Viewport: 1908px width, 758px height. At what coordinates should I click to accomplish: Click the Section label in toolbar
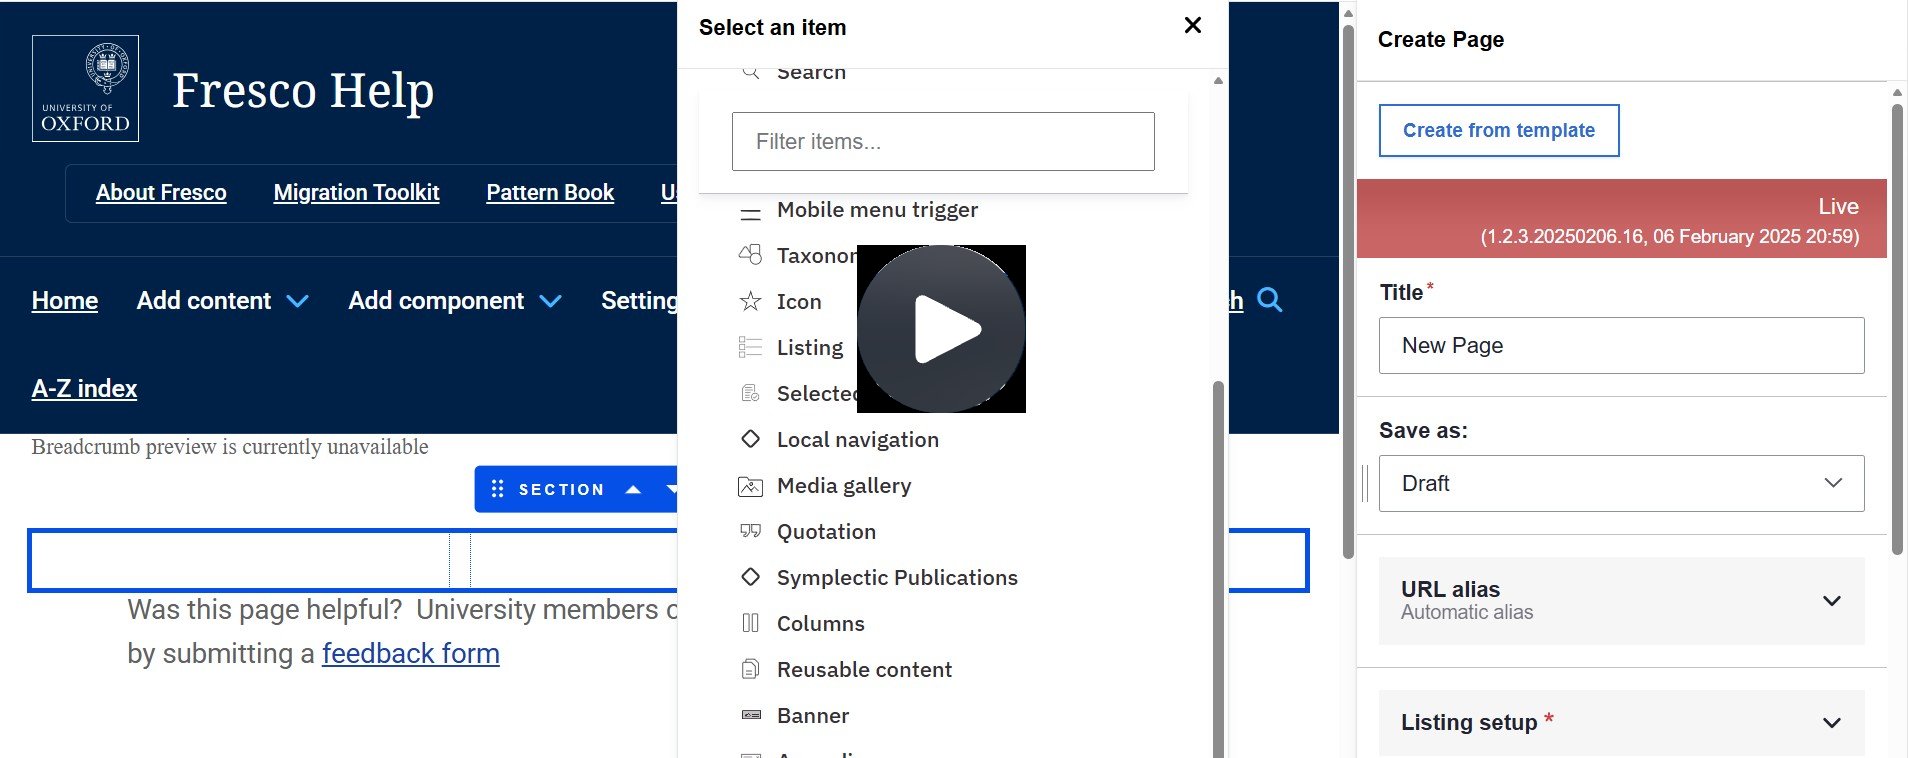click(x=561, y=490)
